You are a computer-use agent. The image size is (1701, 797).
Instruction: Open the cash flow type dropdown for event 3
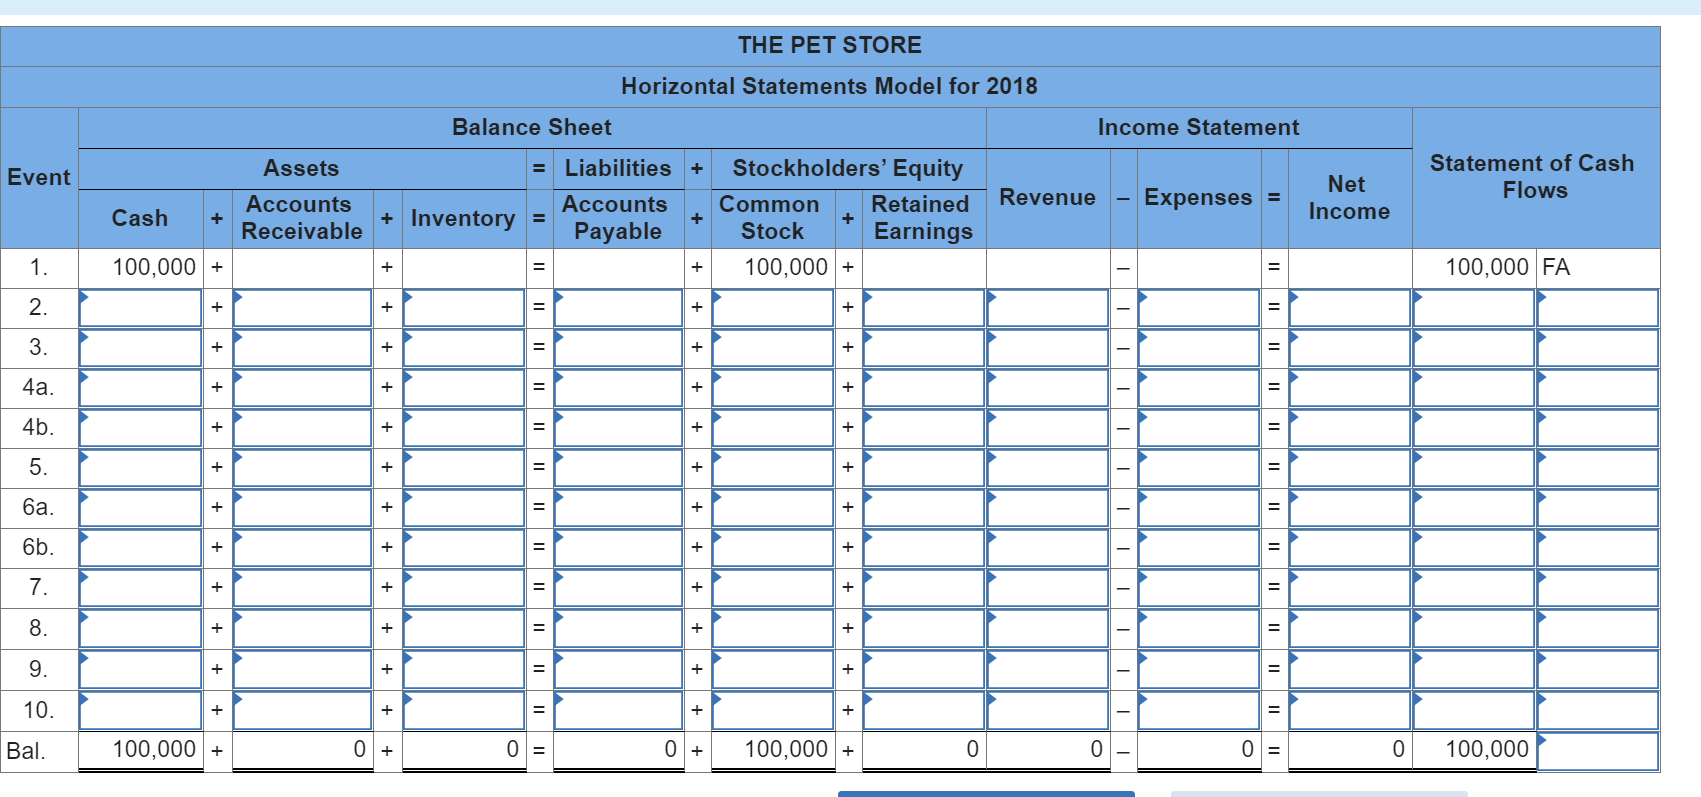pos(1598,348)
